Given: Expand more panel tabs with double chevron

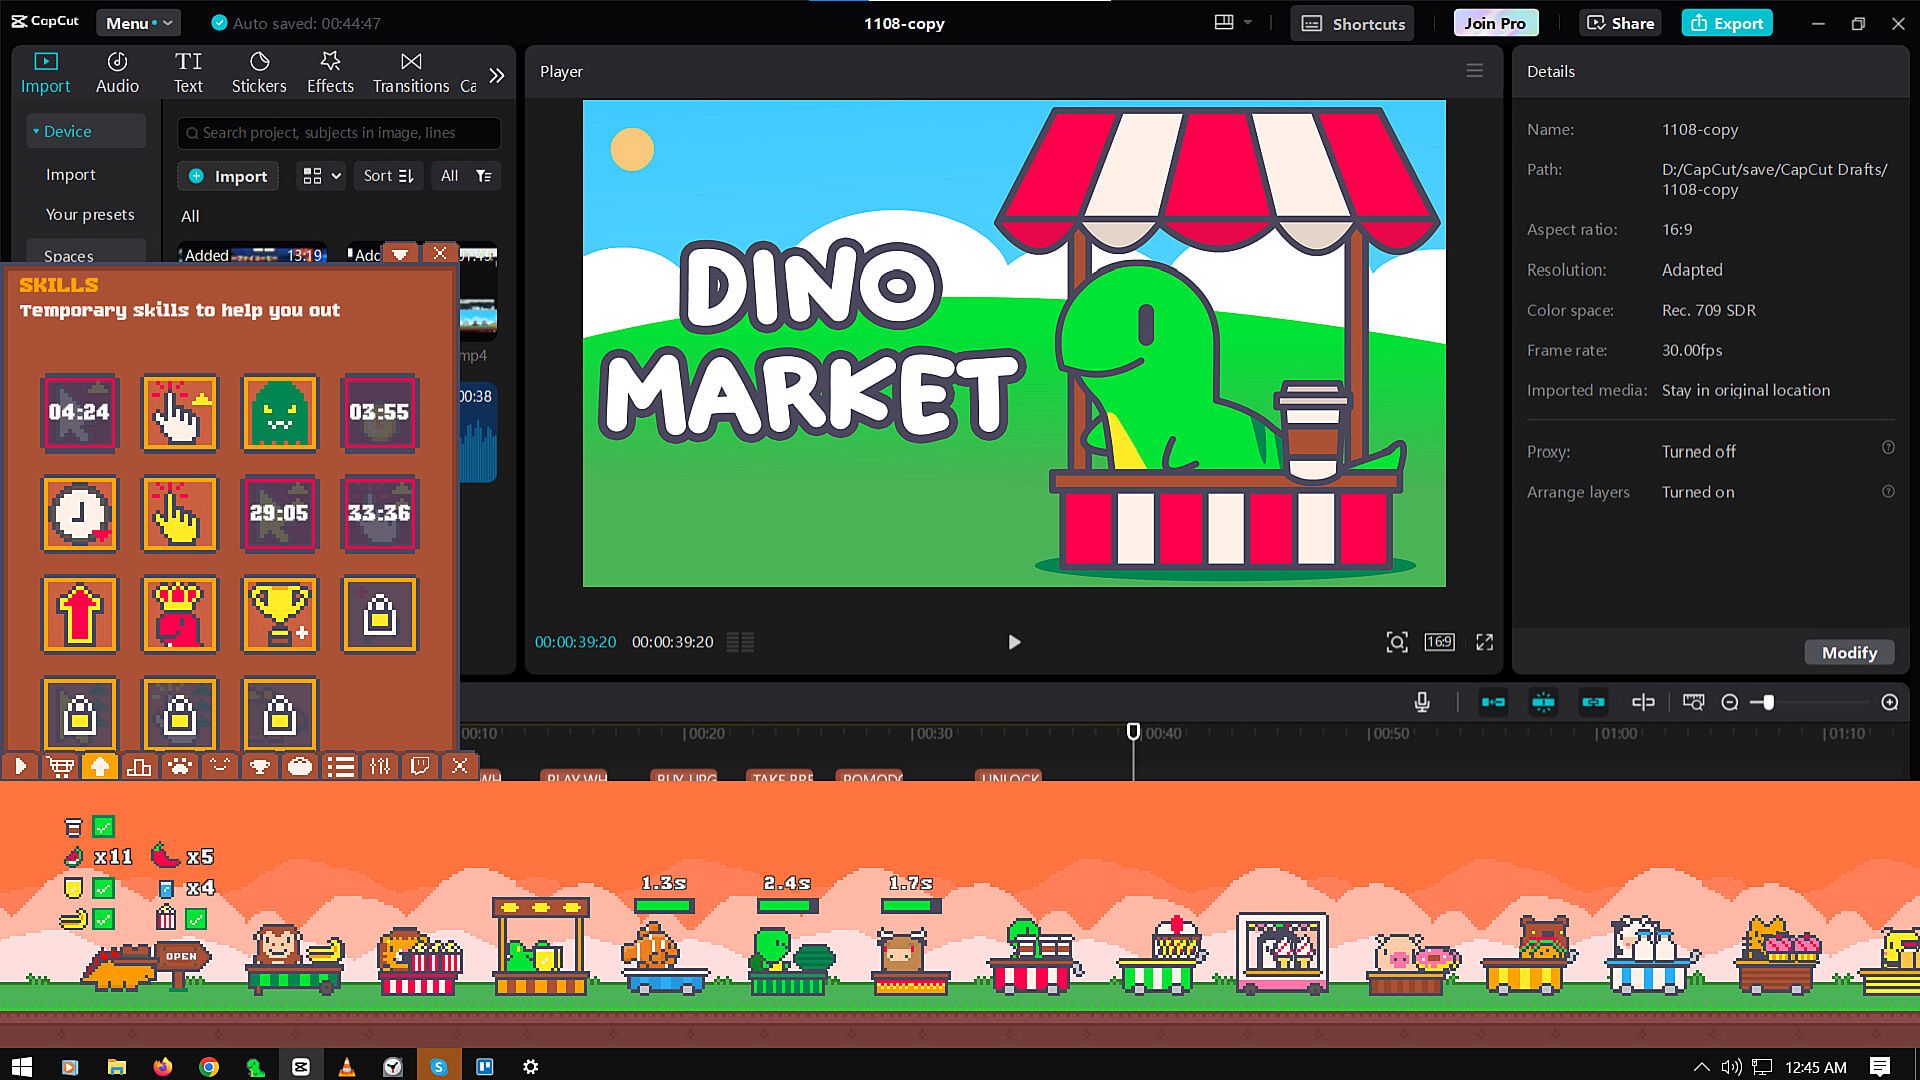Looking at the screenshot, I should [x=497, y=75].
